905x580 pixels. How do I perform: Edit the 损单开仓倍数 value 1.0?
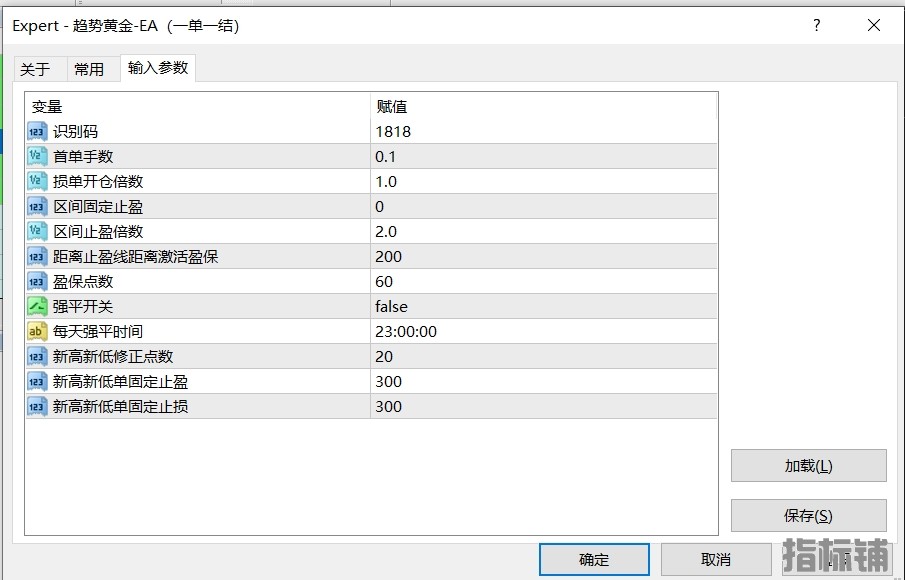544,181
